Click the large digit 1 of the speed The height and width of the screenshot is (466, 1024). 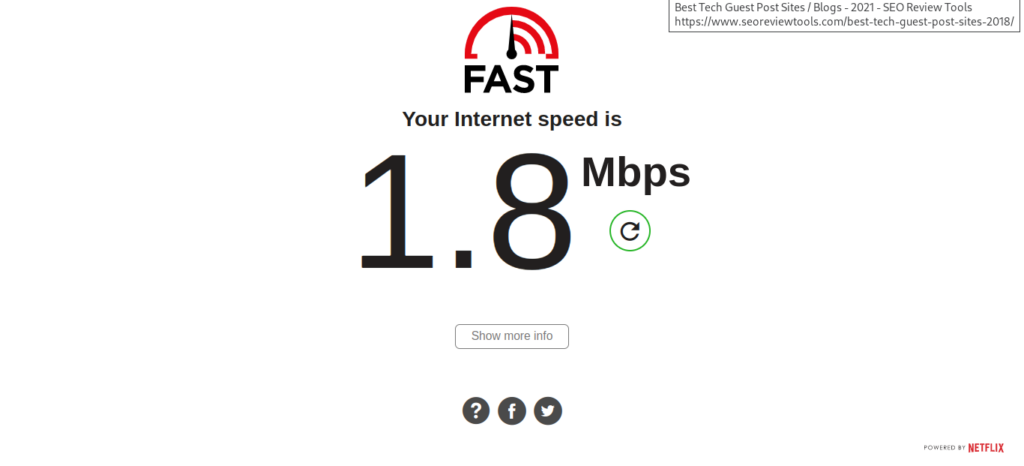(398, 212)
